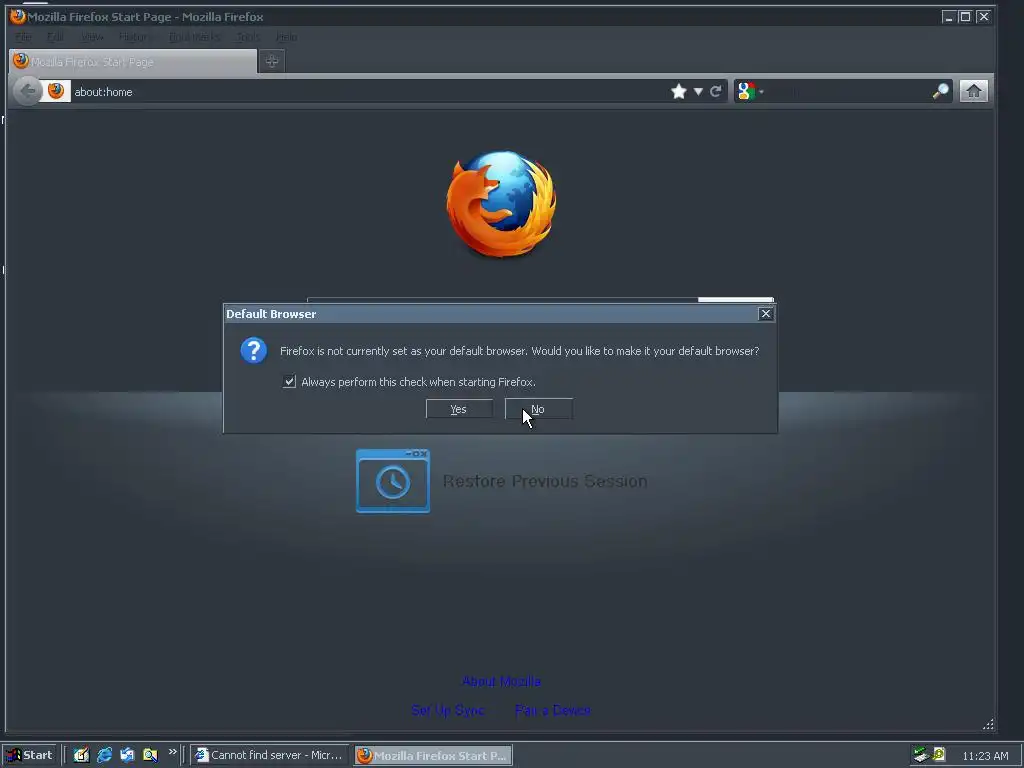This screenshot has width=1024, height=768.
Task: Expand the quick launch overflow chevron
Action: (x=172, y=752)
